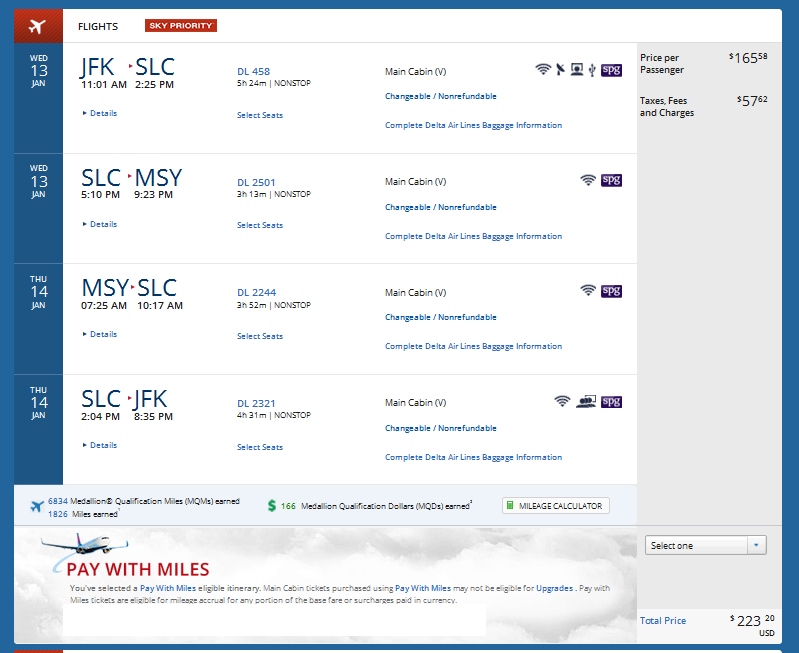Click the Wi-Fi icon on flight DL 2244
This screenshot has height=653, width=799.
click(x=588, y=291)
